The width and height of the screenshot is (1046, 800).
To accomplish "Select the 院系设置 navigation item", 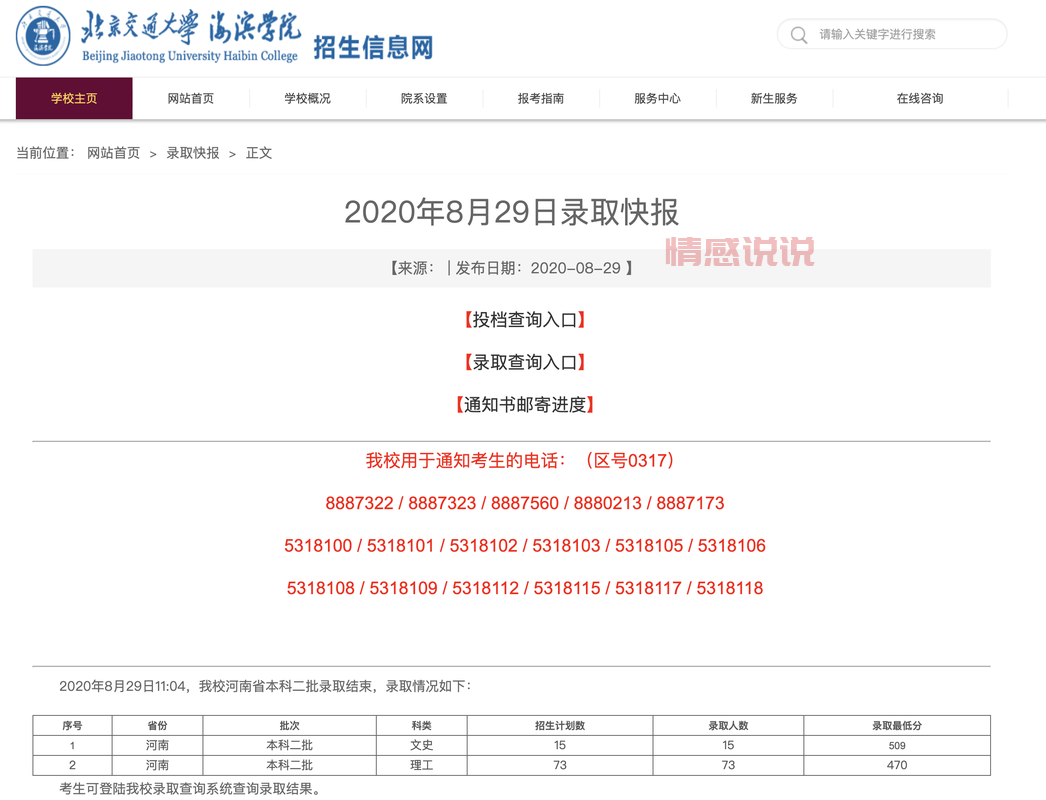I will coord(424,98).
